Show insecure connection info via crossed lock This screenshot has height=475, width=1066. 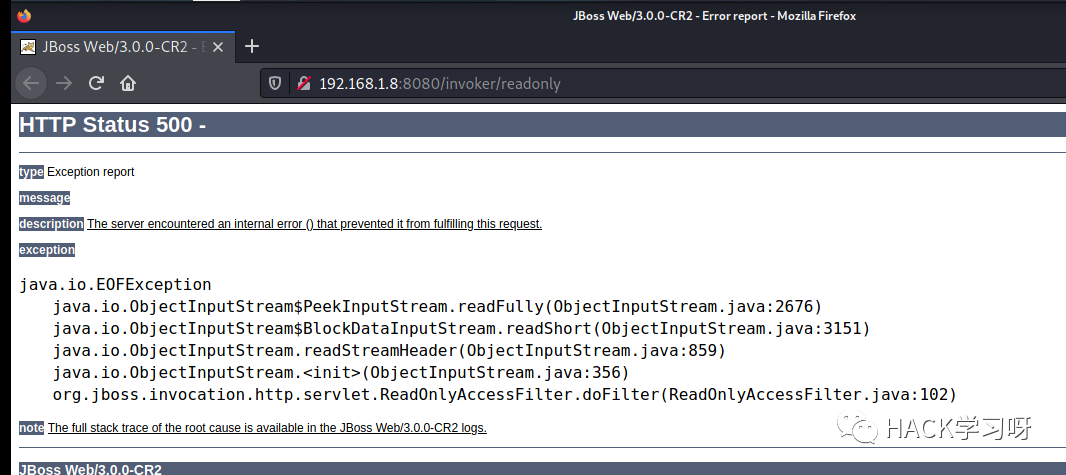point(303,84)
